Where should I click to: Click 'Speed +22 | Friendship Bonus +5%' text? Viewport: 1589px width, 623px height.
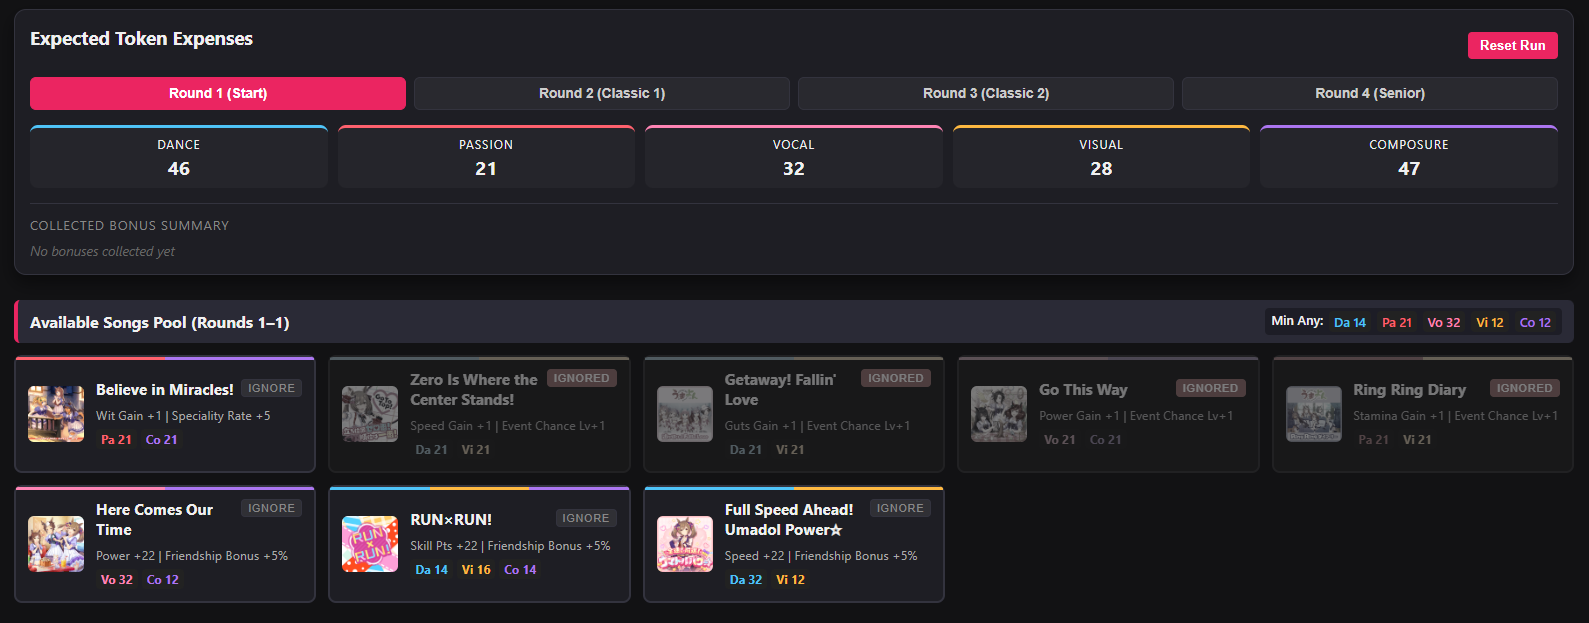tap(821, 556)
